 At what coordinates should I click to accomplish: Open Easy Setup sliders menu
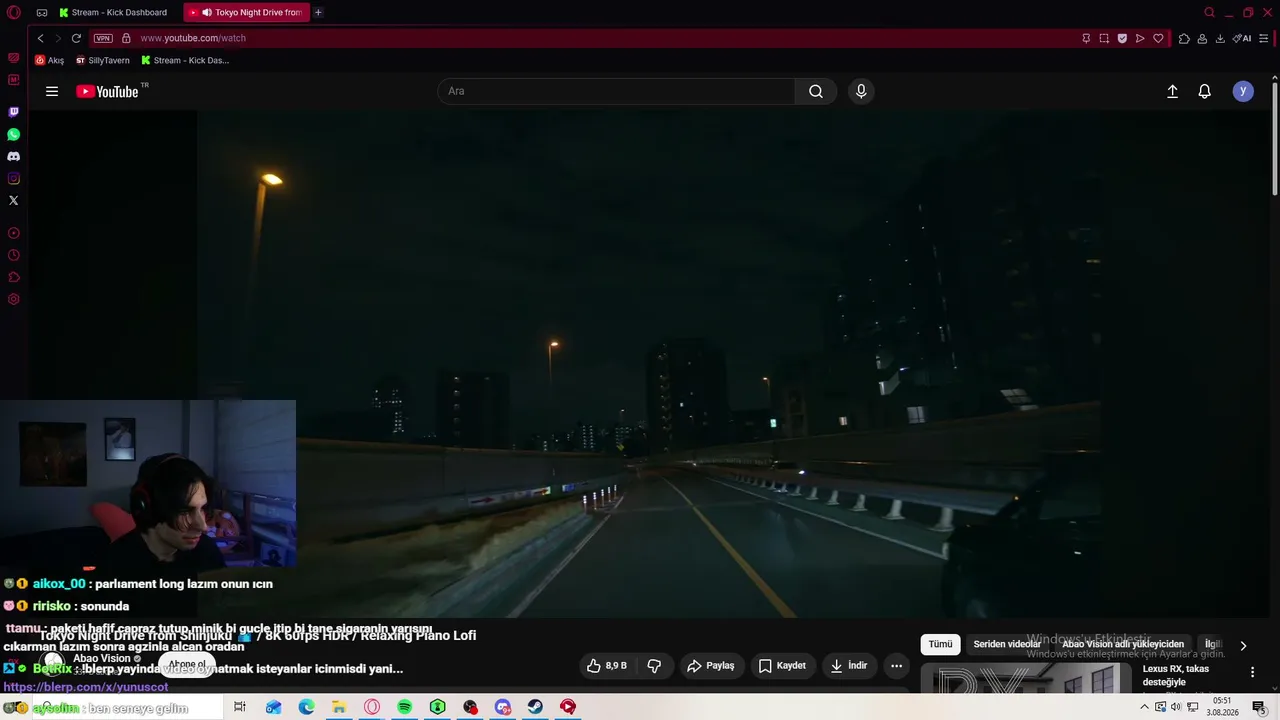(x=1264, y=38)
